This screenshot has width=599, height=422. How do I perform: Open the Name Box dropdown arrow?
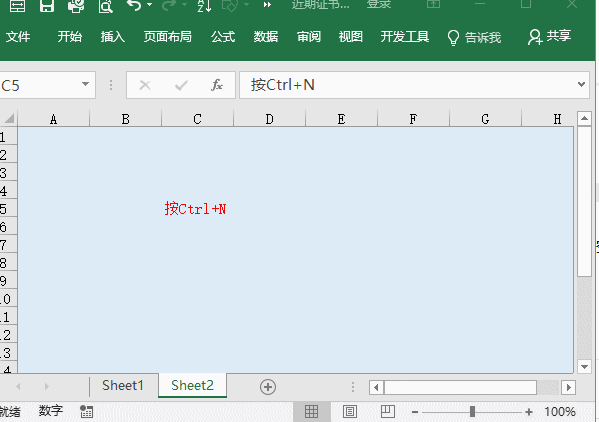pyautogui.click(x=86, y=84)
